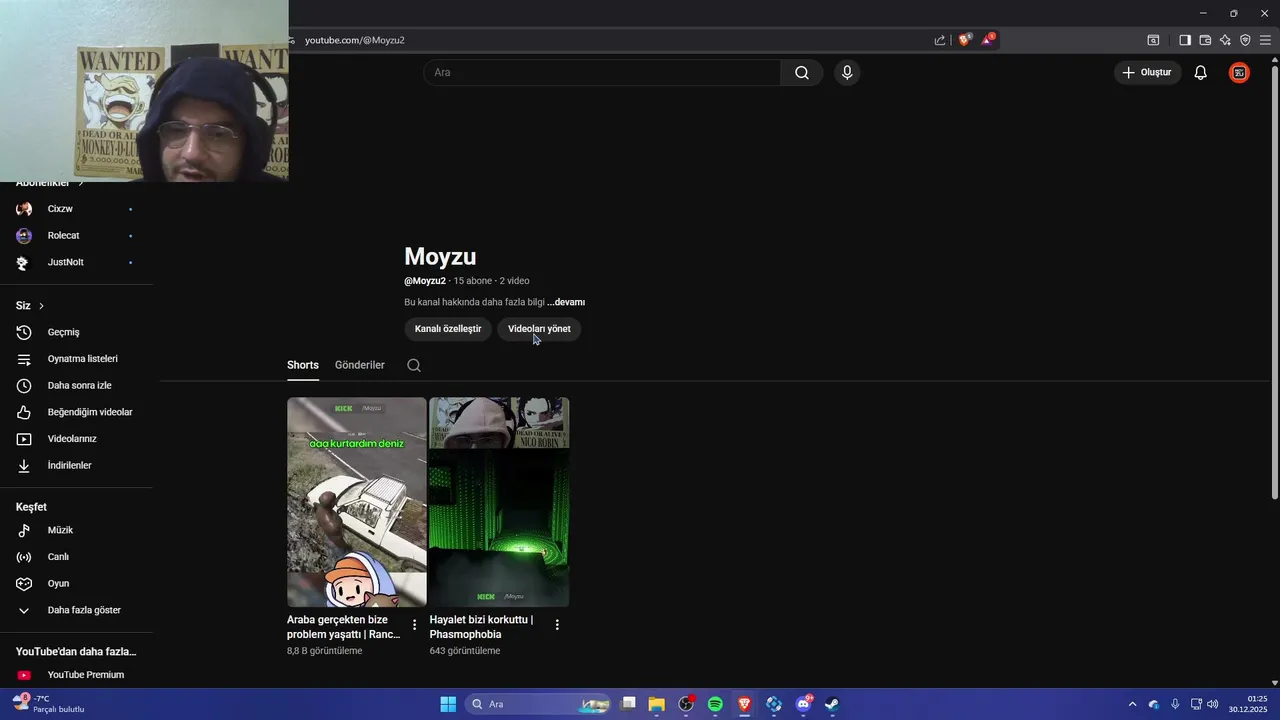Click the volume speaker tray icon

coord(1213,704)
